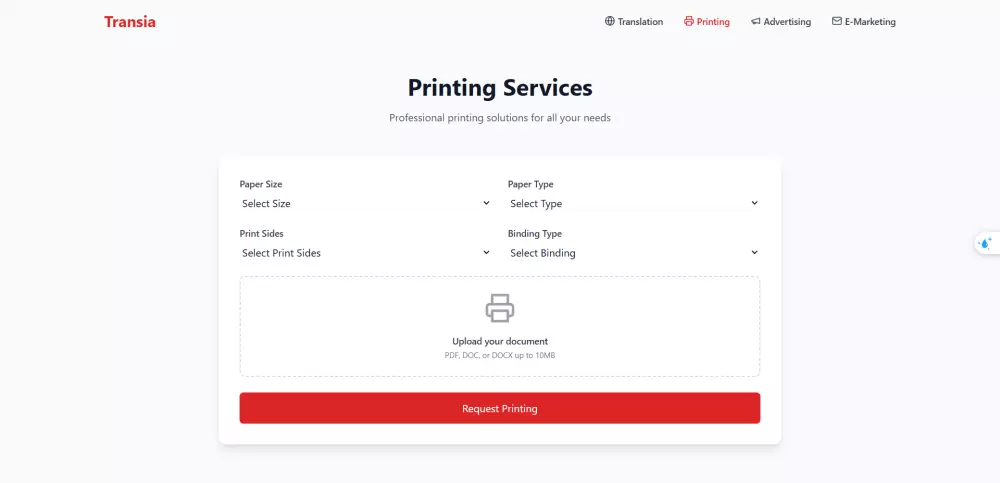Click the Request Printing button
This screenshot has width=1000, height=483.
pos(500,408)
